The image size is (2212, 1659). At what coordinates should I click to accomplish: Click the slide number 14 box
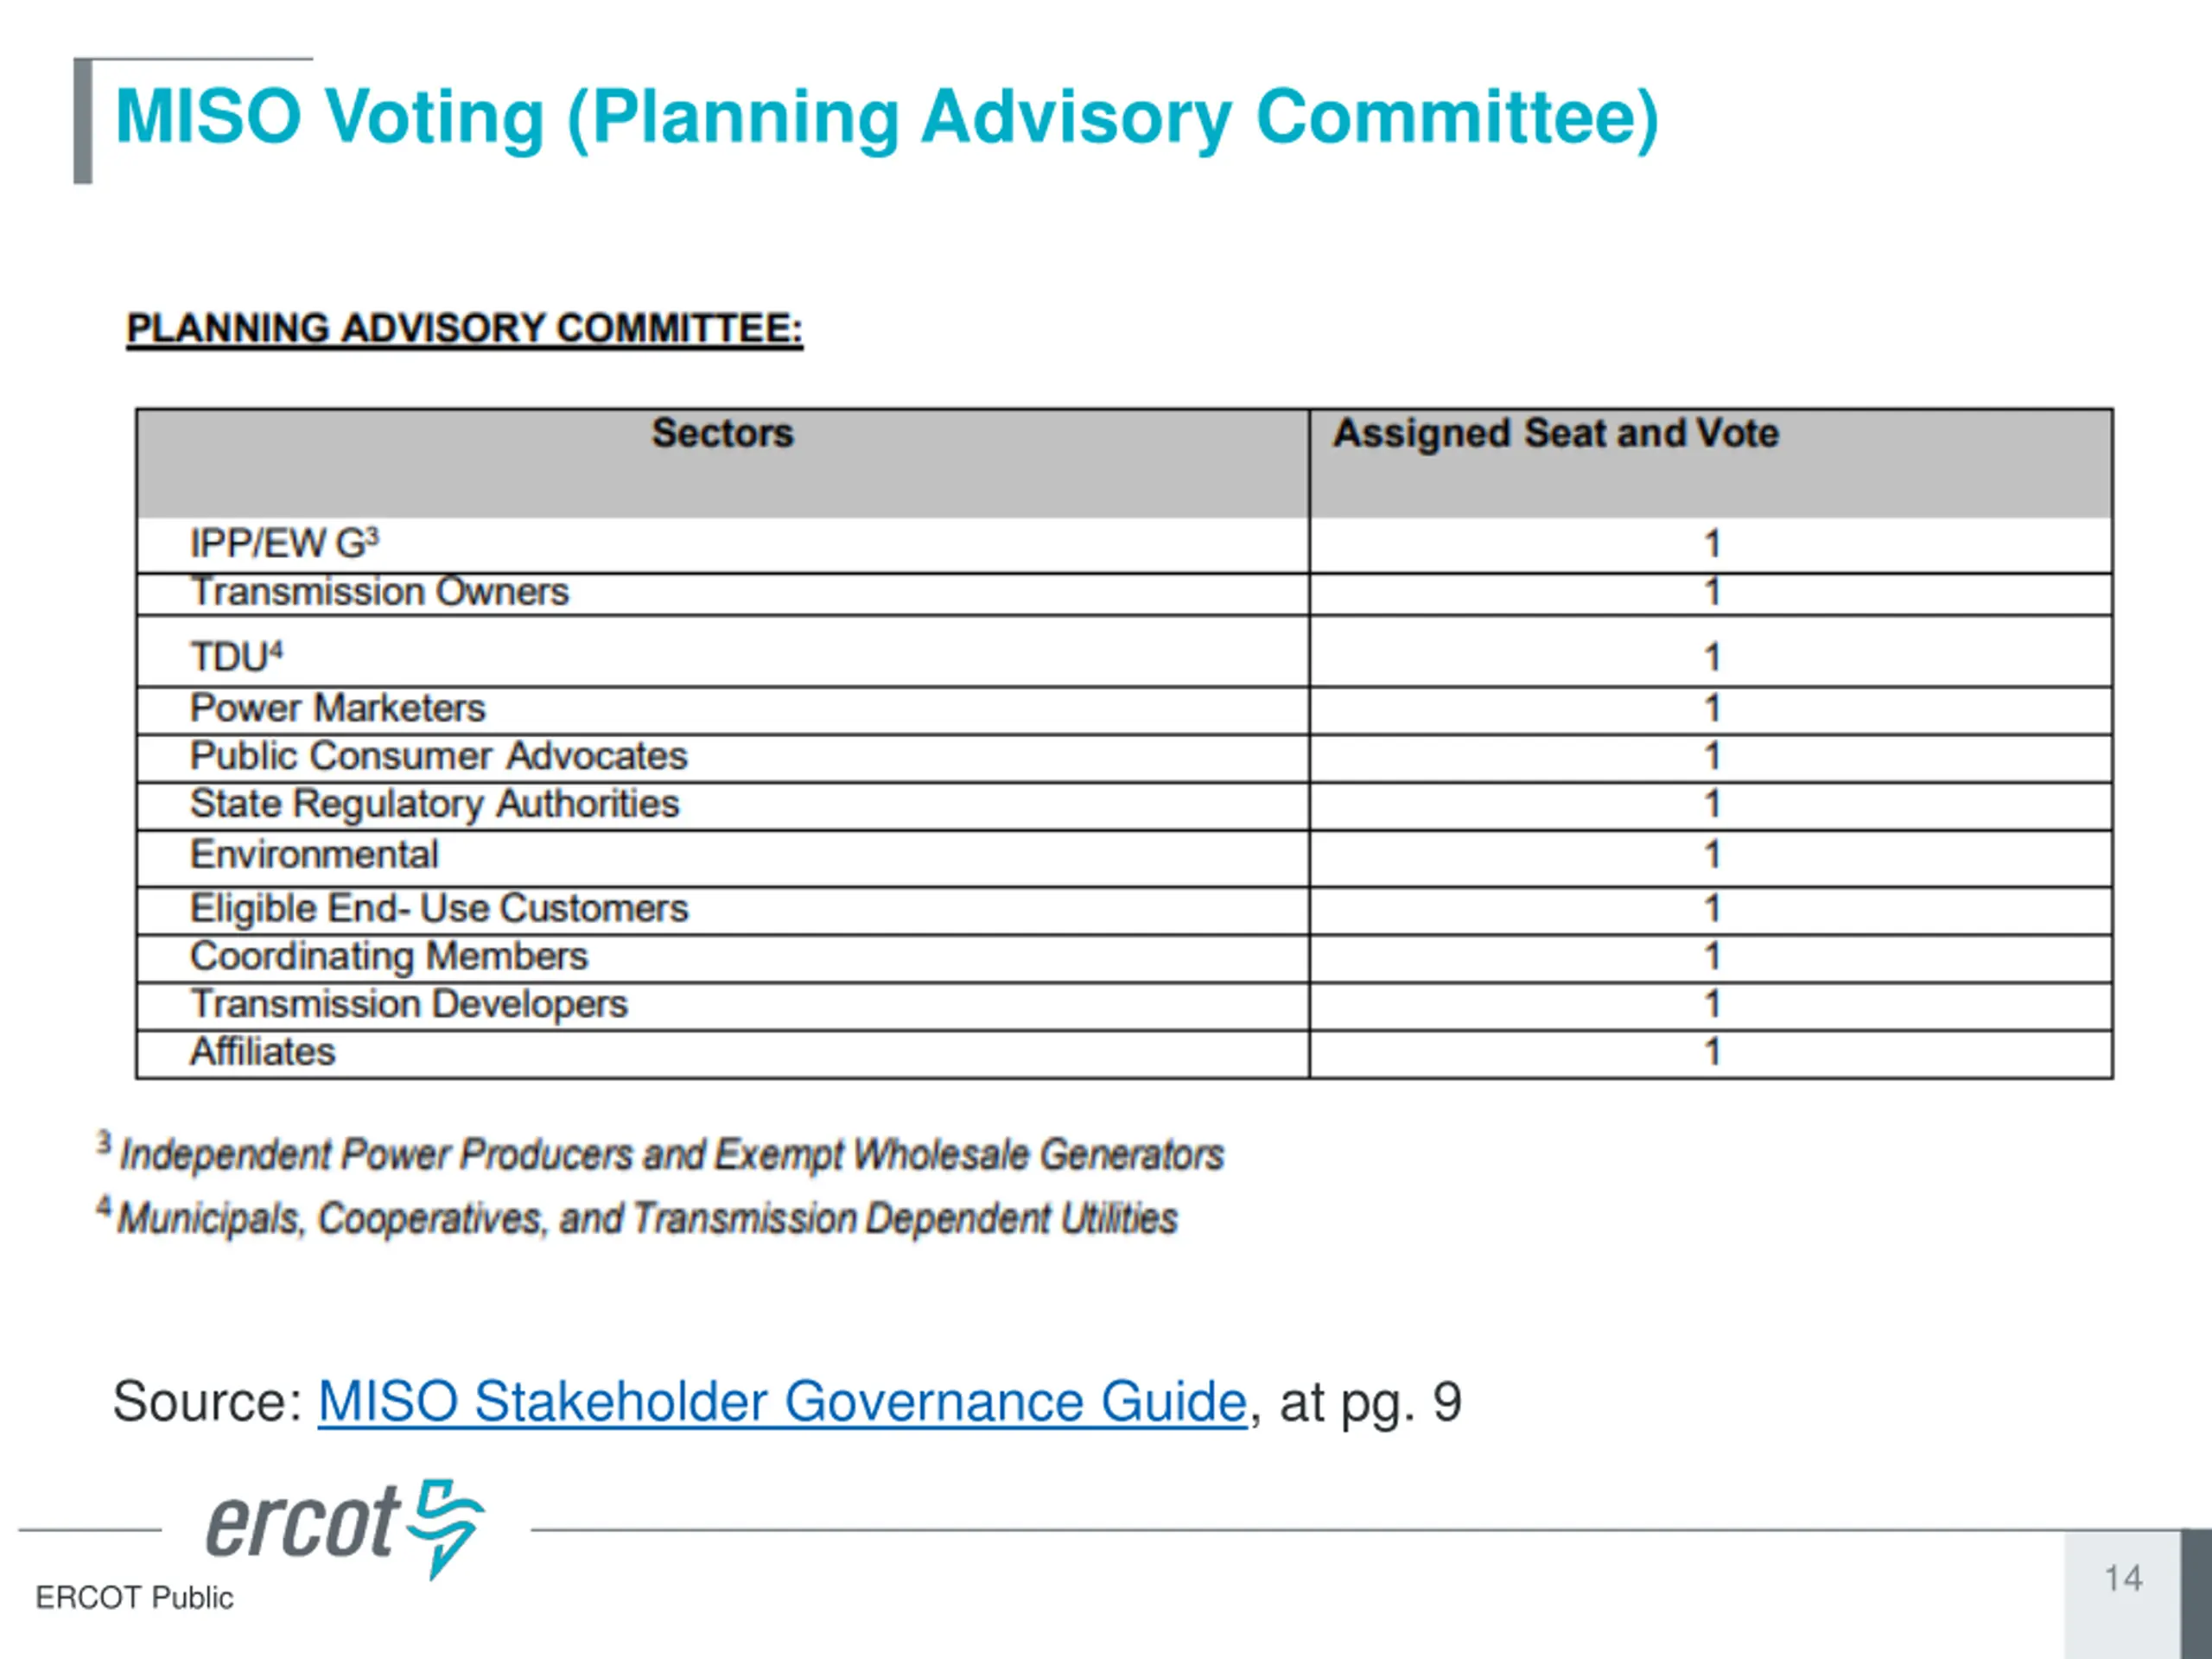pos(2122,1594)
